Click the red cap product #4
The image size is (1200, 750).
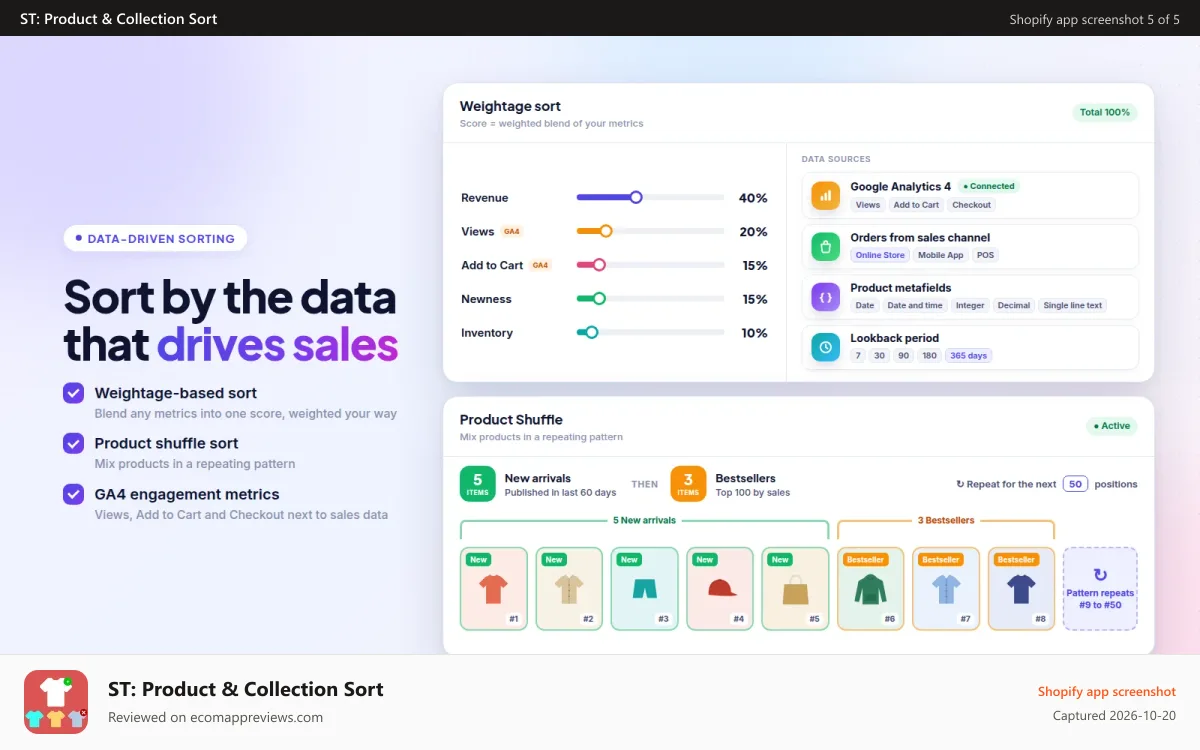[720, 589]
